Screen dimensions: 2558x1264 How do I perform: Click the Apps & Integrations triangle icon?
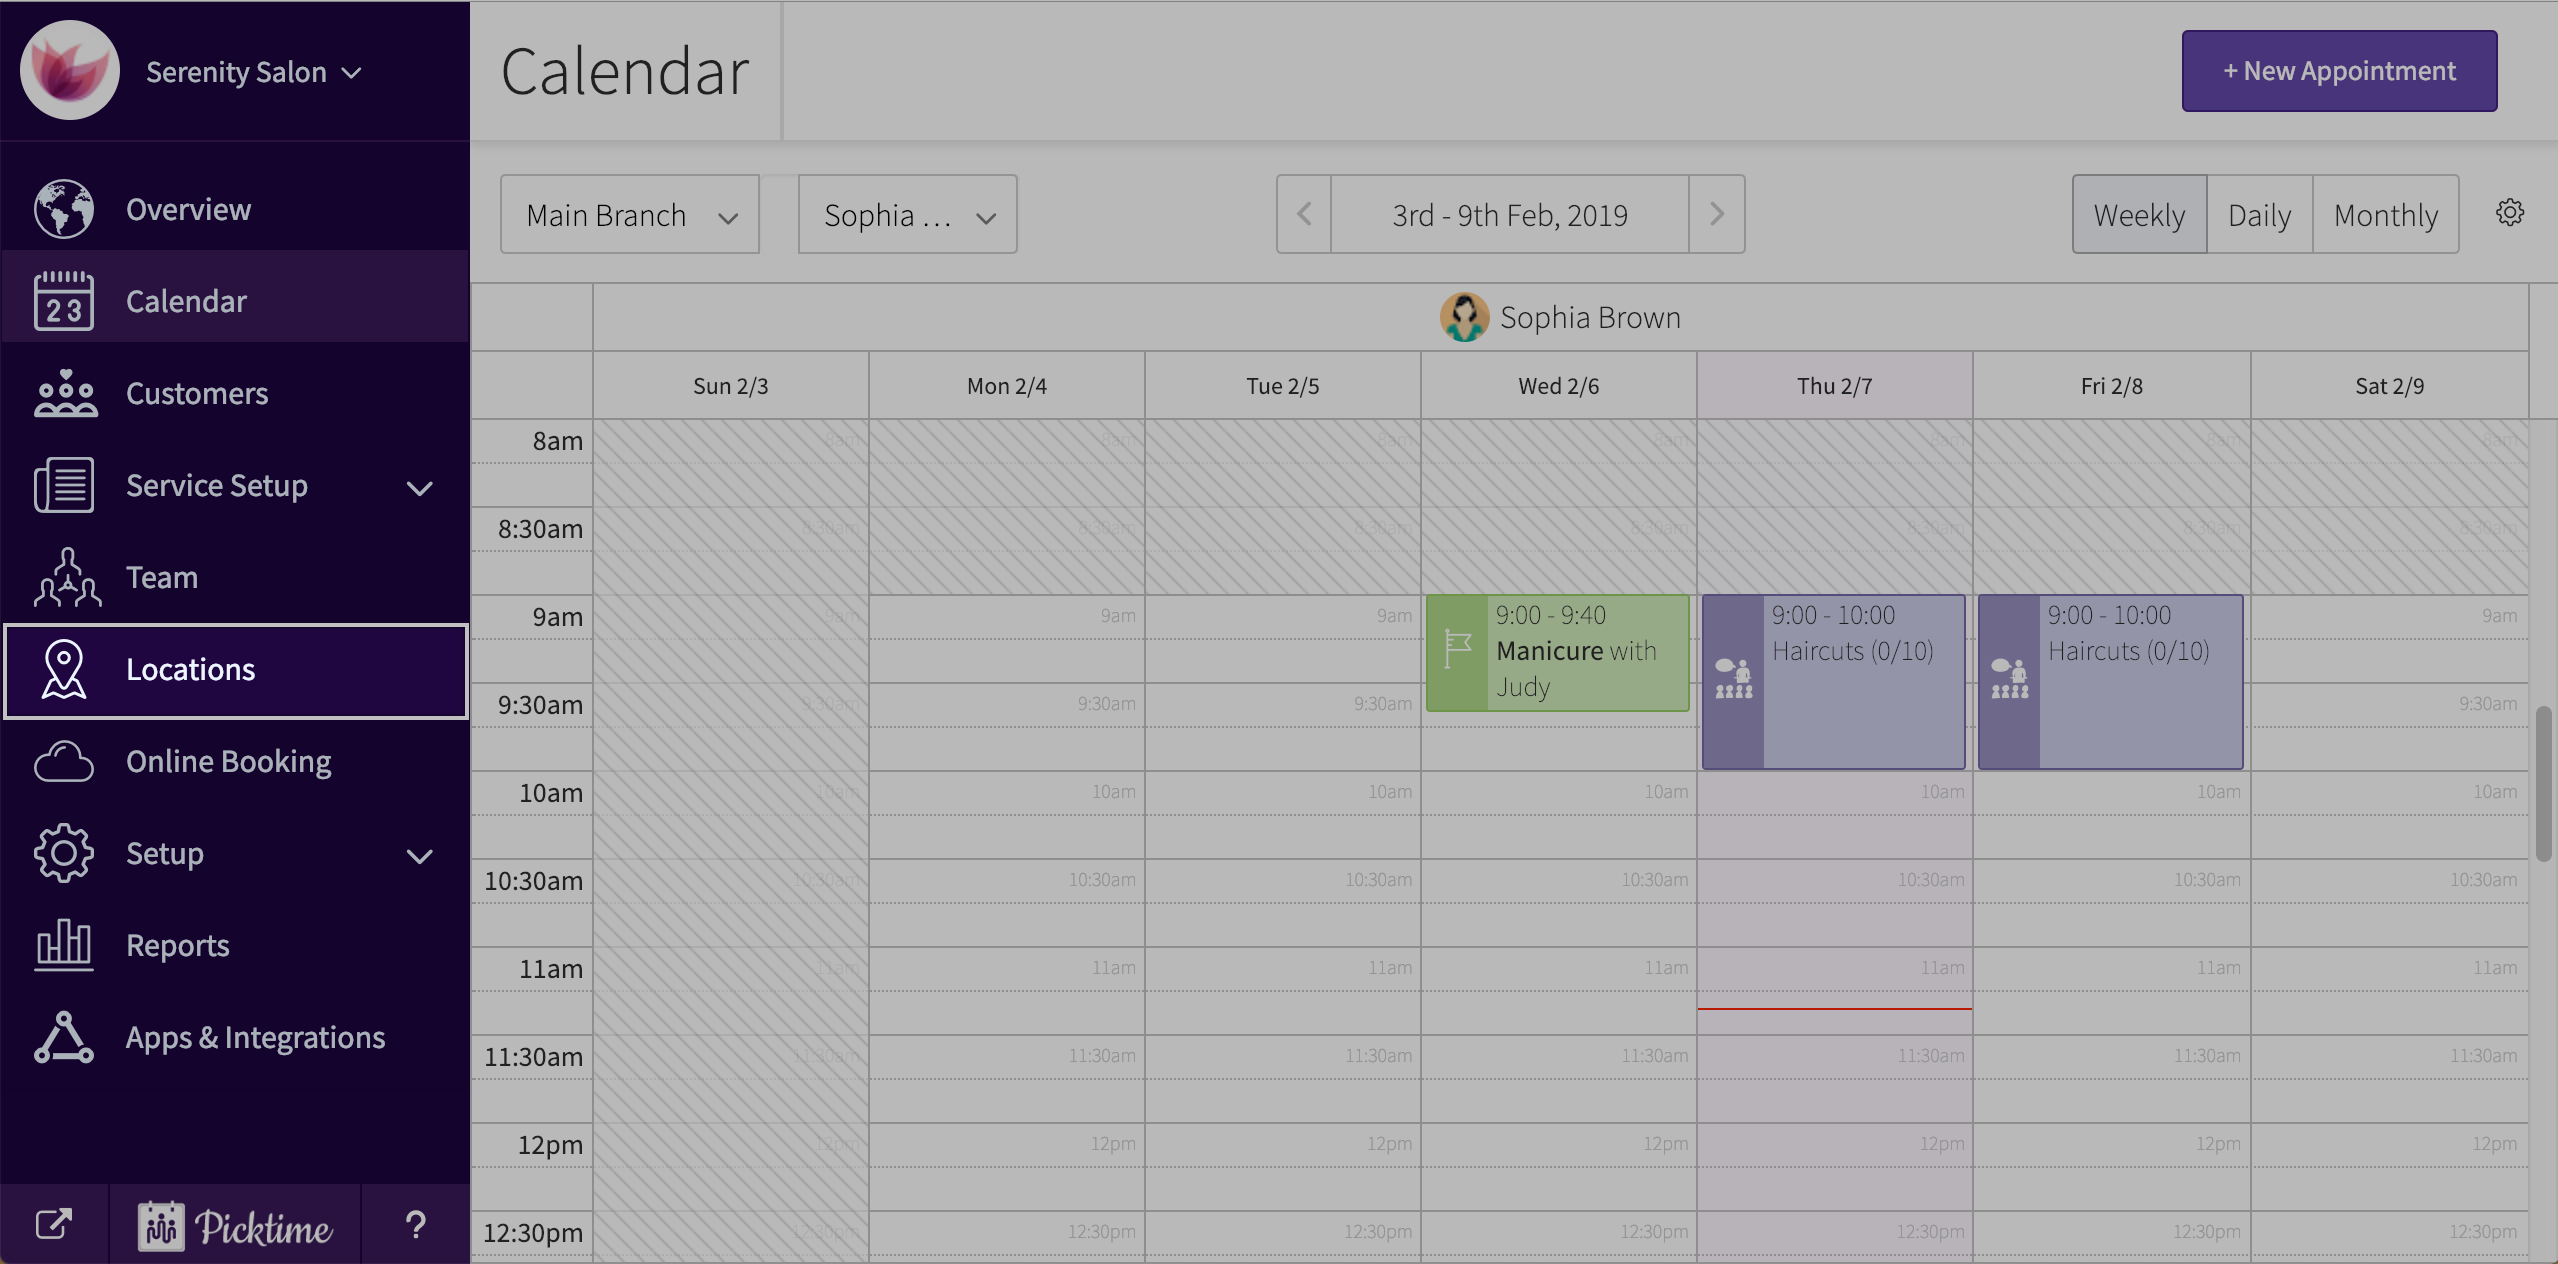click(x=64, y=1037)
